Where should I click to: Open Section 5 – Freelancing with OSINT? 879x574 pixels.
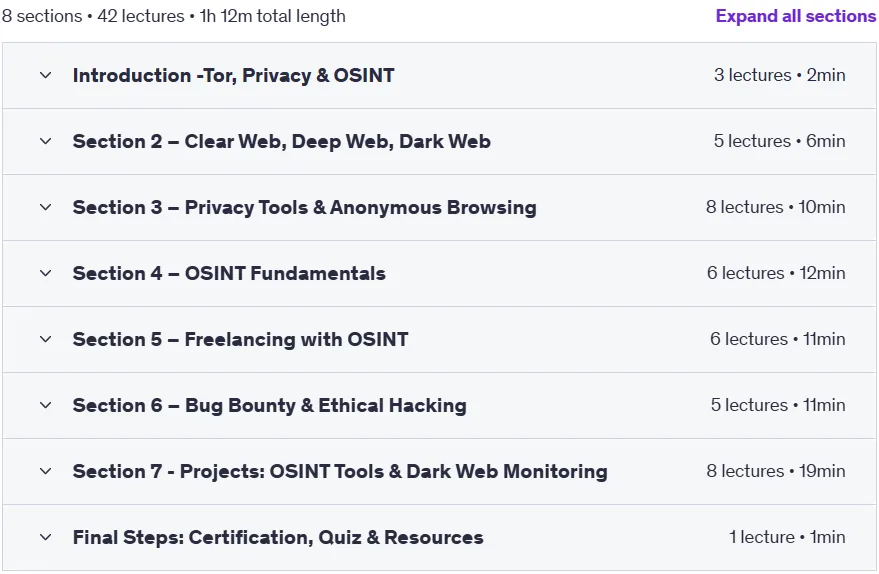click(240, 339)
